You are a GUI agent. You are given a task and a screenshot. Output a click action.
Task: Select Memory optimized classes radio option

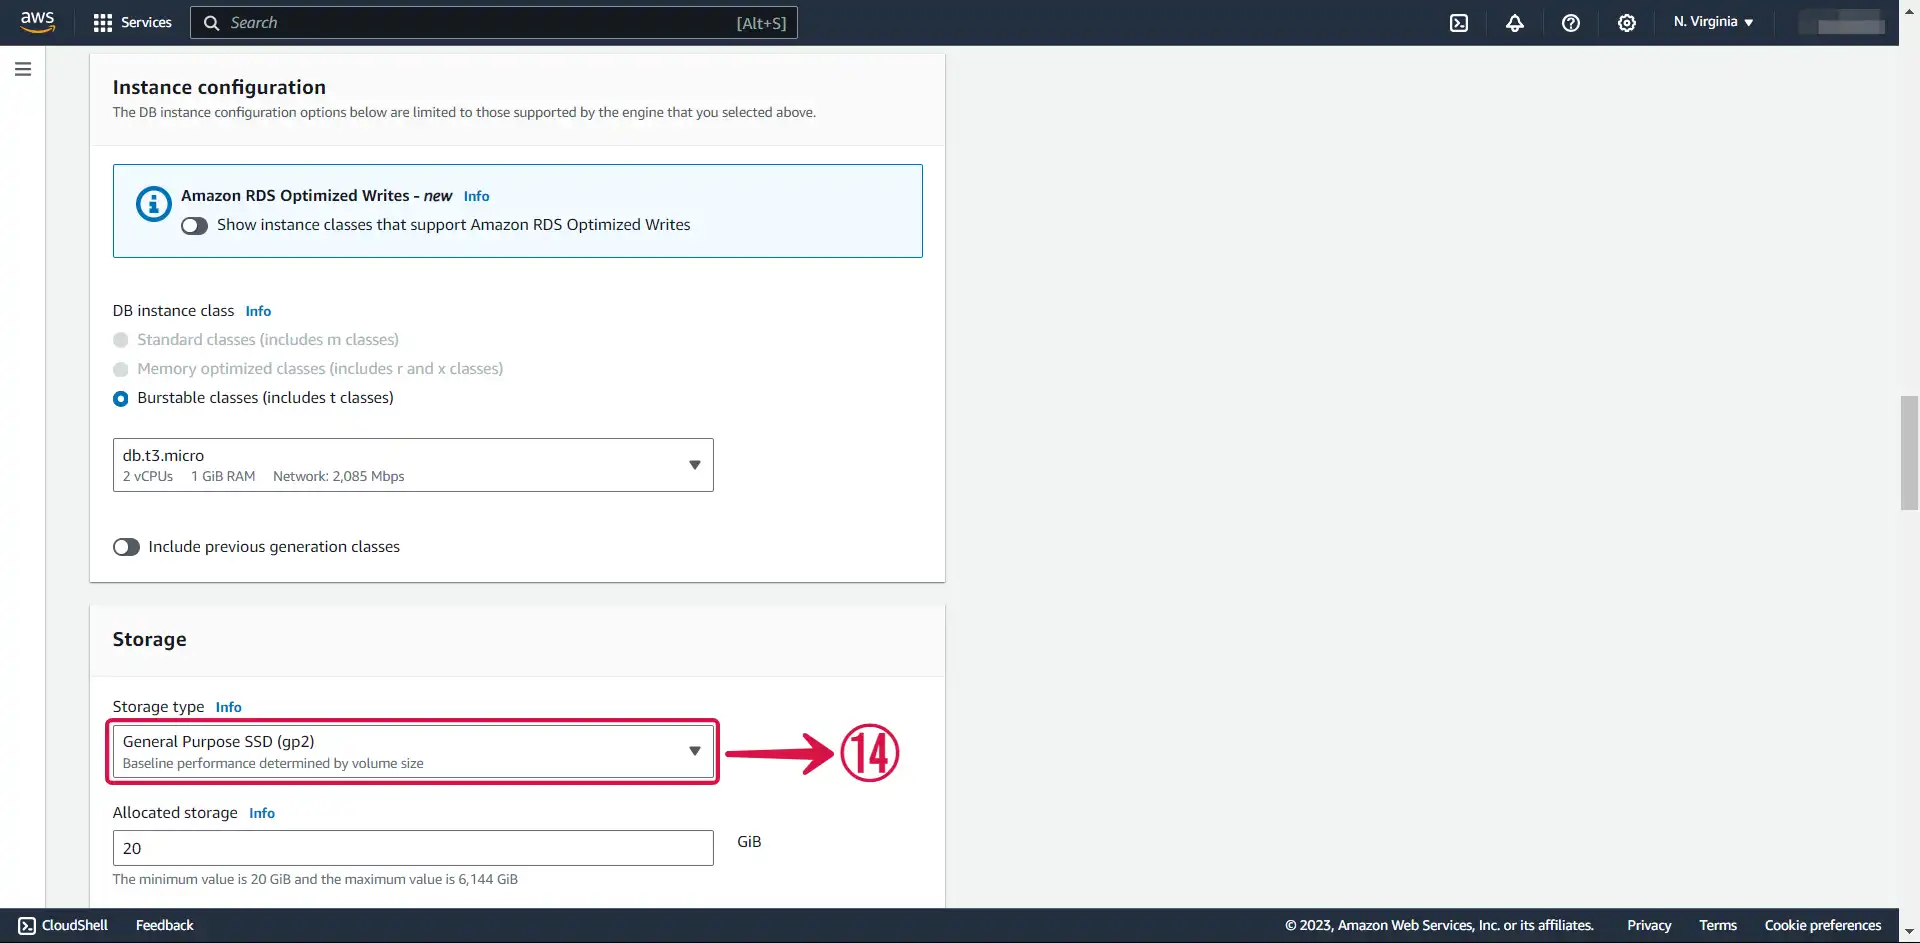[x=121, y=369]
